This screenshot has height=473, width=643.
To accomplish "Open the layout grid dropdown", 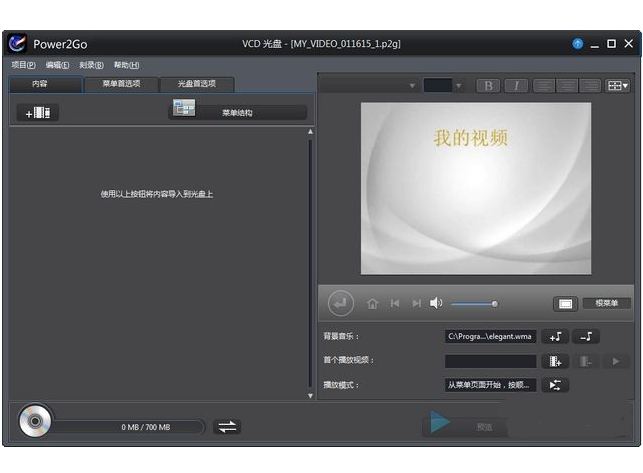I will pyautogui.click(x=618, y=86).
